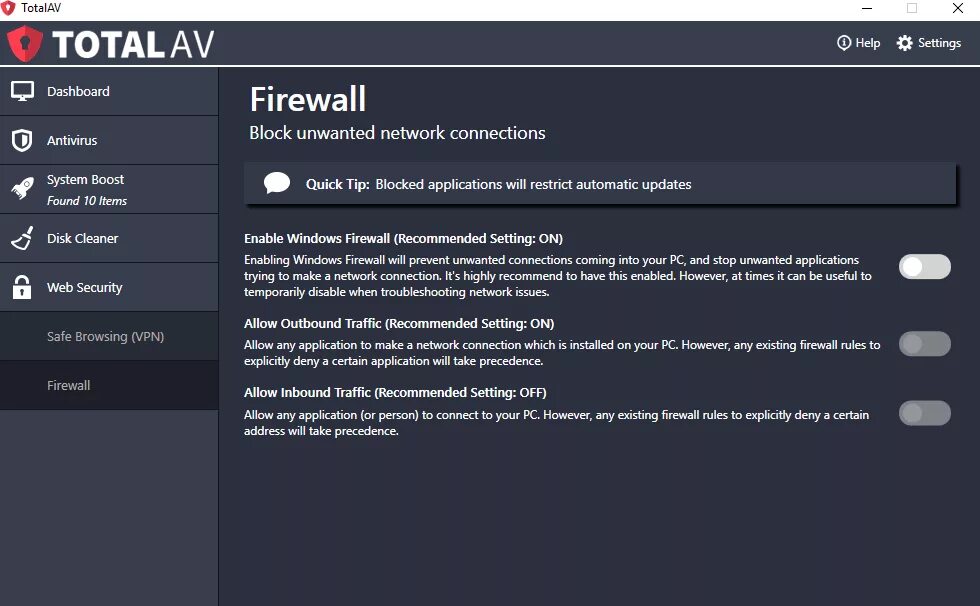The height and width of the screenshot is (606, 980).
Task: Click the Quick Tip banner text
Action: click(498, 184)
